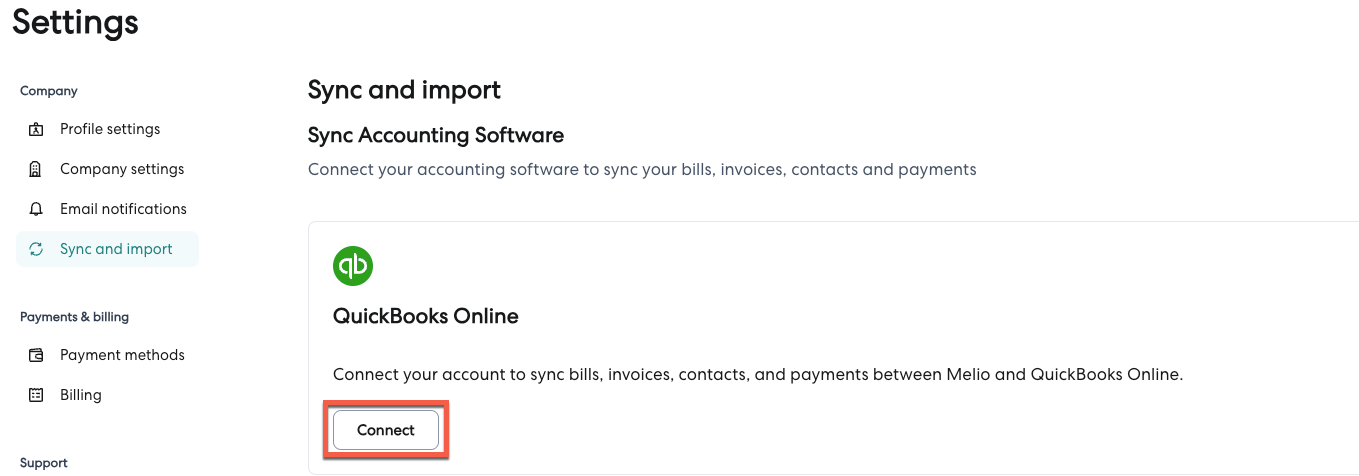Go to Company settings label
1359x476 pixels.
click(122, 169)
